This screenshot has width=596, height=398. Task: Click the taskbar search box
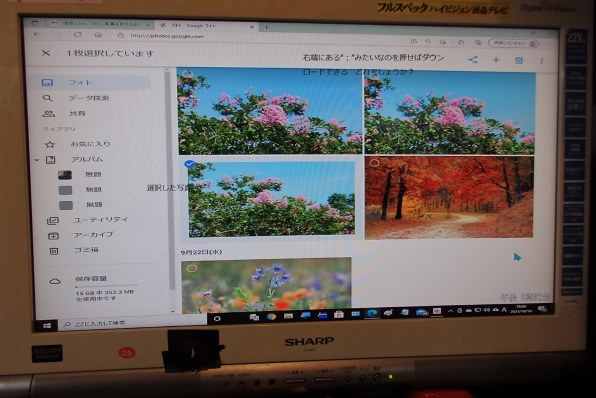(x=133, y=322)
